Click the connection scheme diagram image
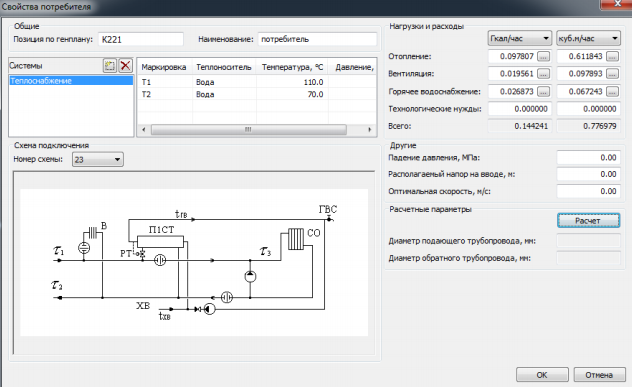Image resolution: width=632 pixels, height=387 pixels. pyautogui.click(x=194, y=262)
